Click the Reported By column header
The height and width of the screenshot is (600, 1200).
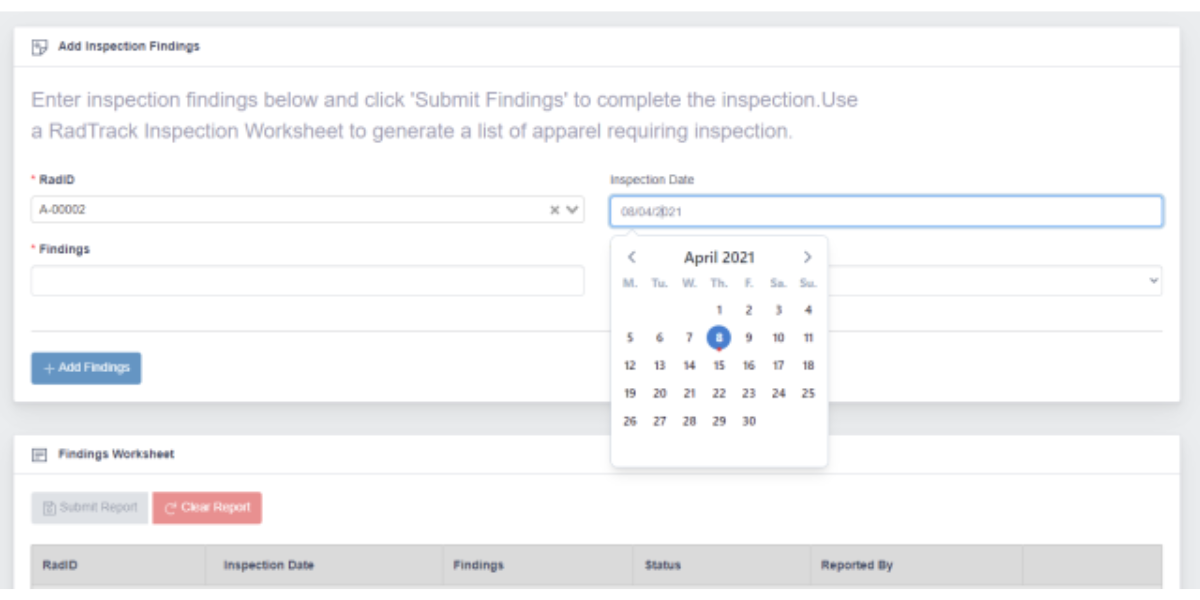tap(857, 565)
